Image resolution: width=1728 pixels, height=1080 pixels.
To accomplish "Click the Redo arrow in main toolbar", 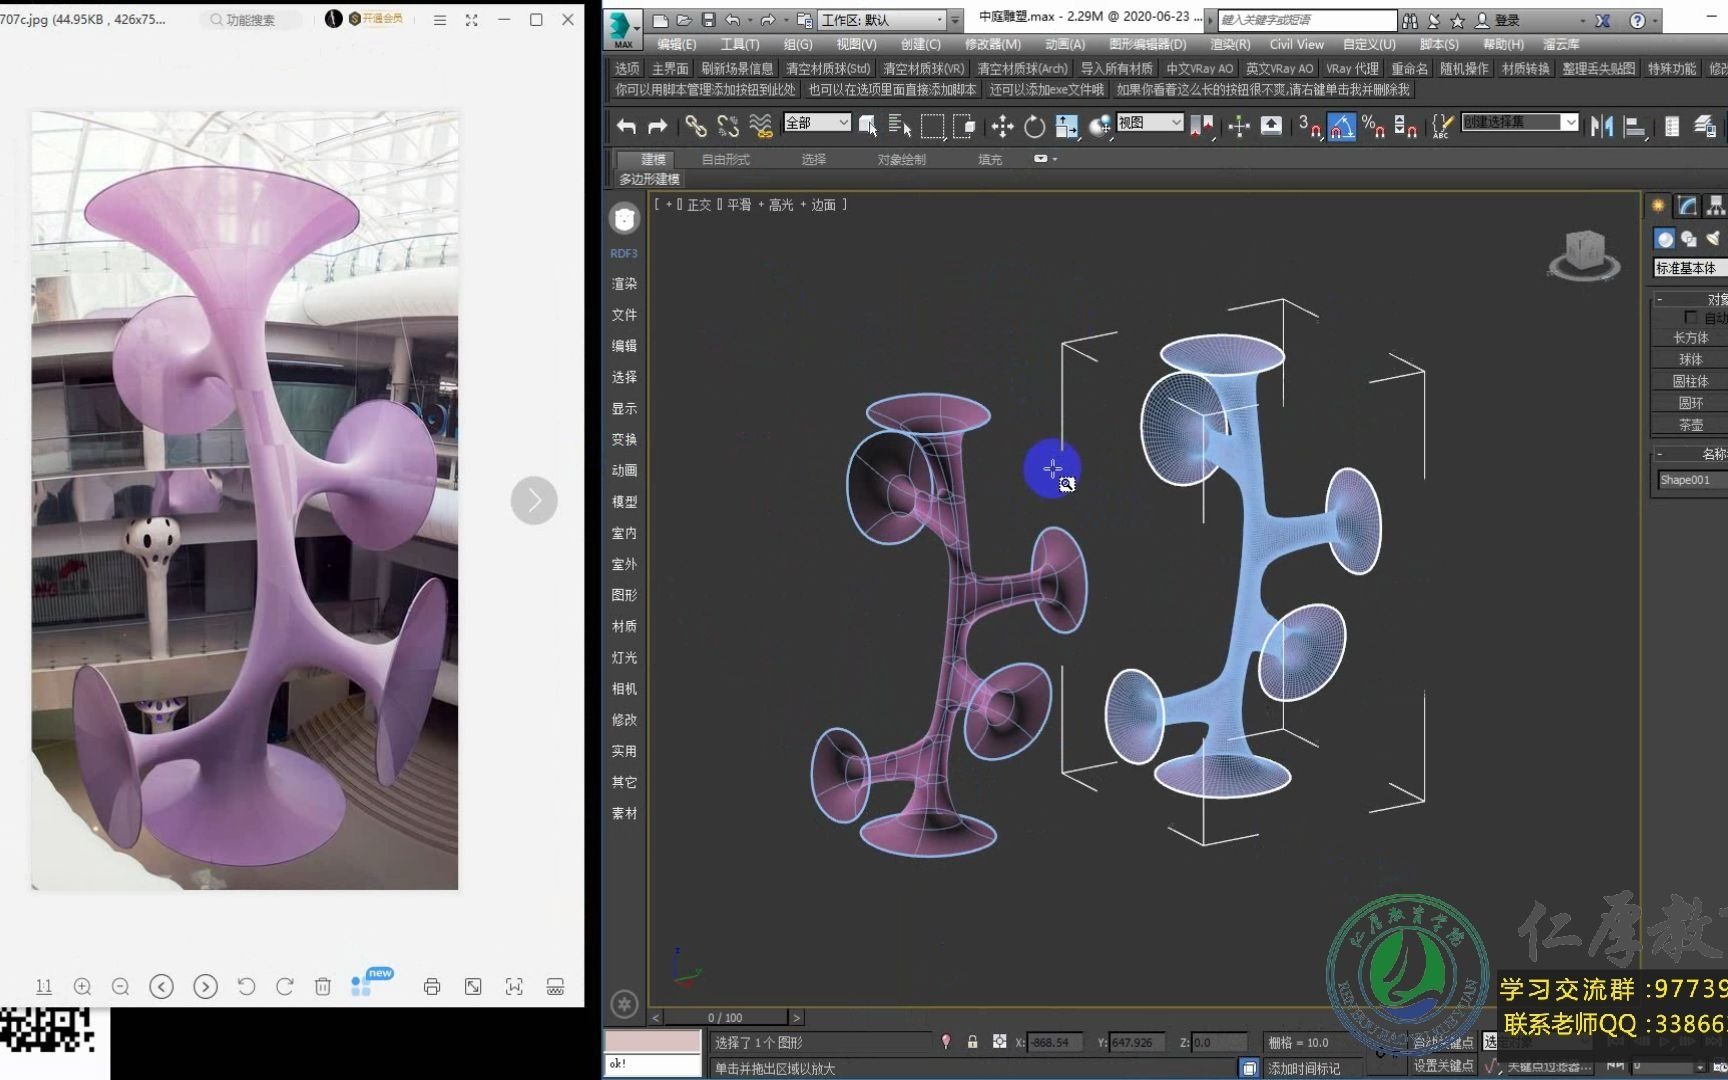I will (657, 126).
